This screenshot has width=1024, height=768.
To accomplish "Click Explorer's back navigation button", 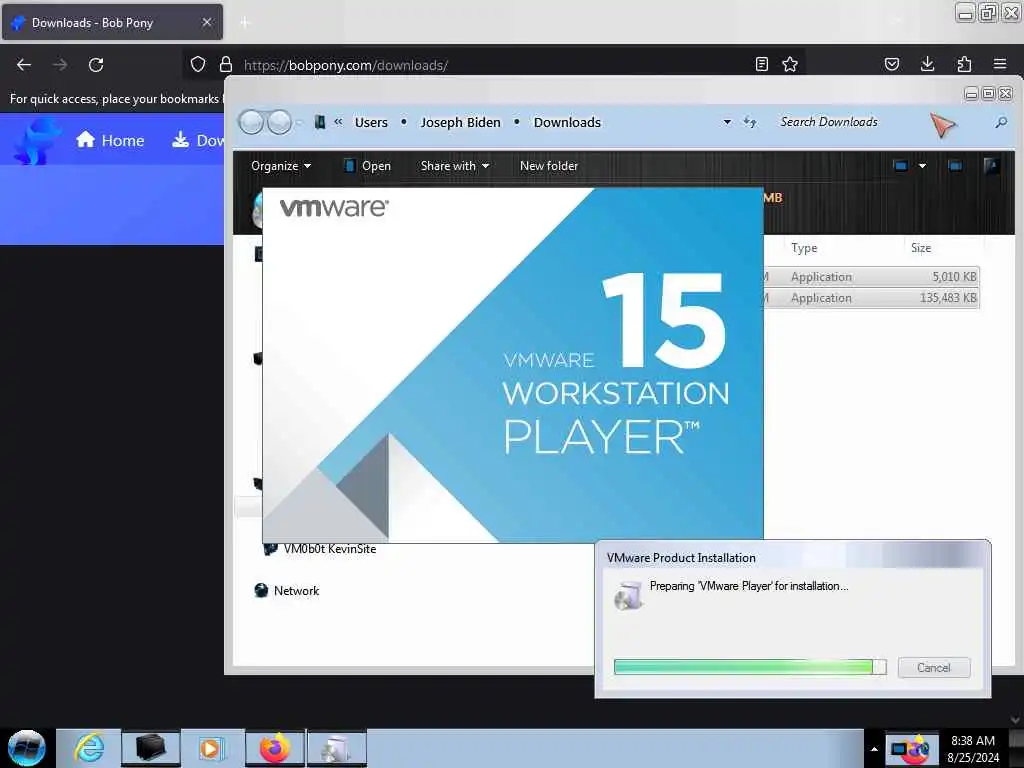I will click(251, 122).
